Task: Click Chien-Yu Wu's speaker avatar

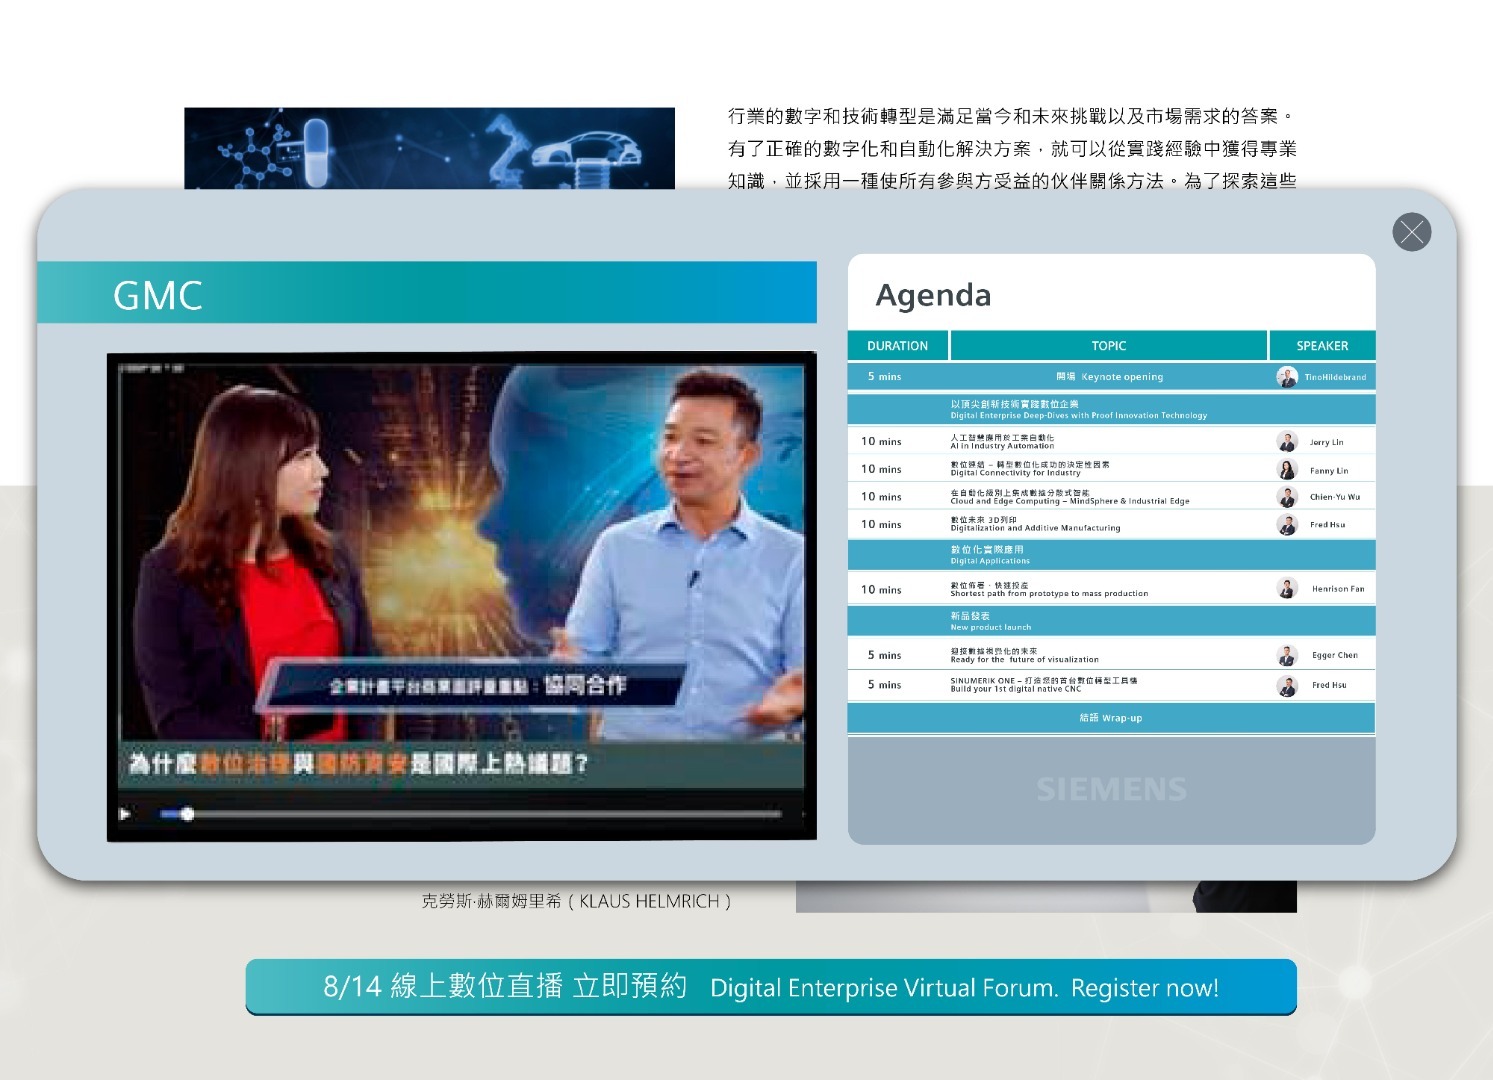Action: coord(1286,496)
